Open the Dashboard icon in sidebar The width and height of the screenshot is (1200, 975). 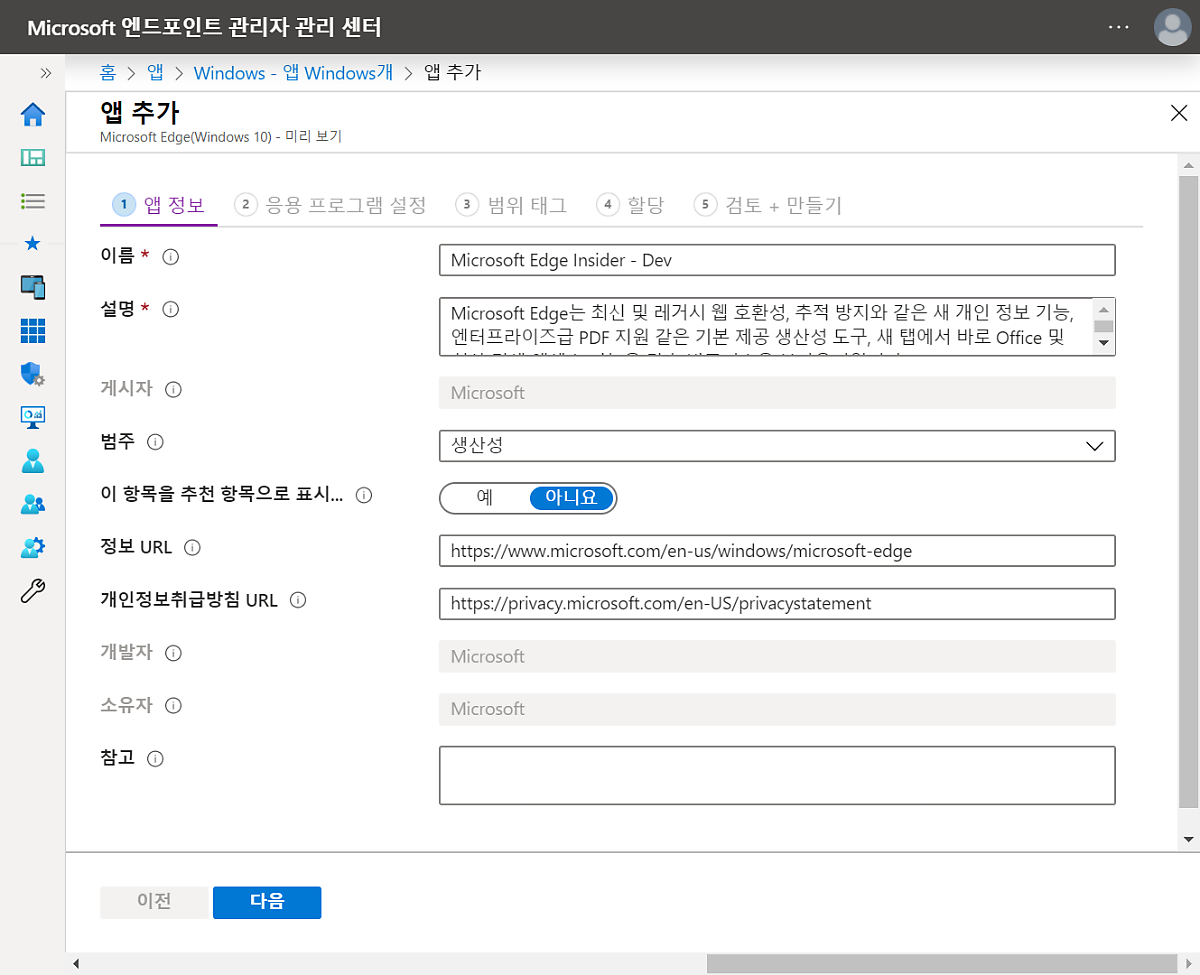33,158
